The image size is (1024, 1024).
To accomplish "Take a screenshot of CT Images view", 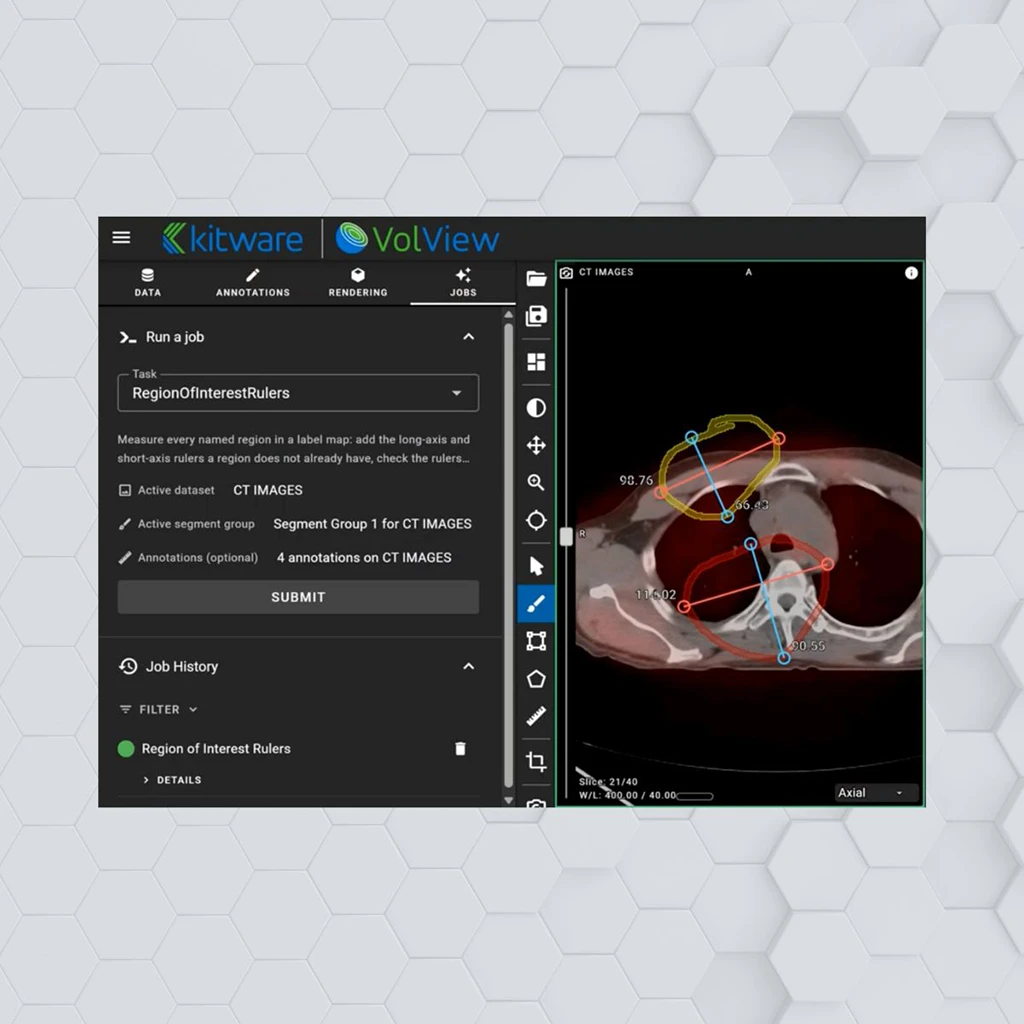I will (566, 272).
